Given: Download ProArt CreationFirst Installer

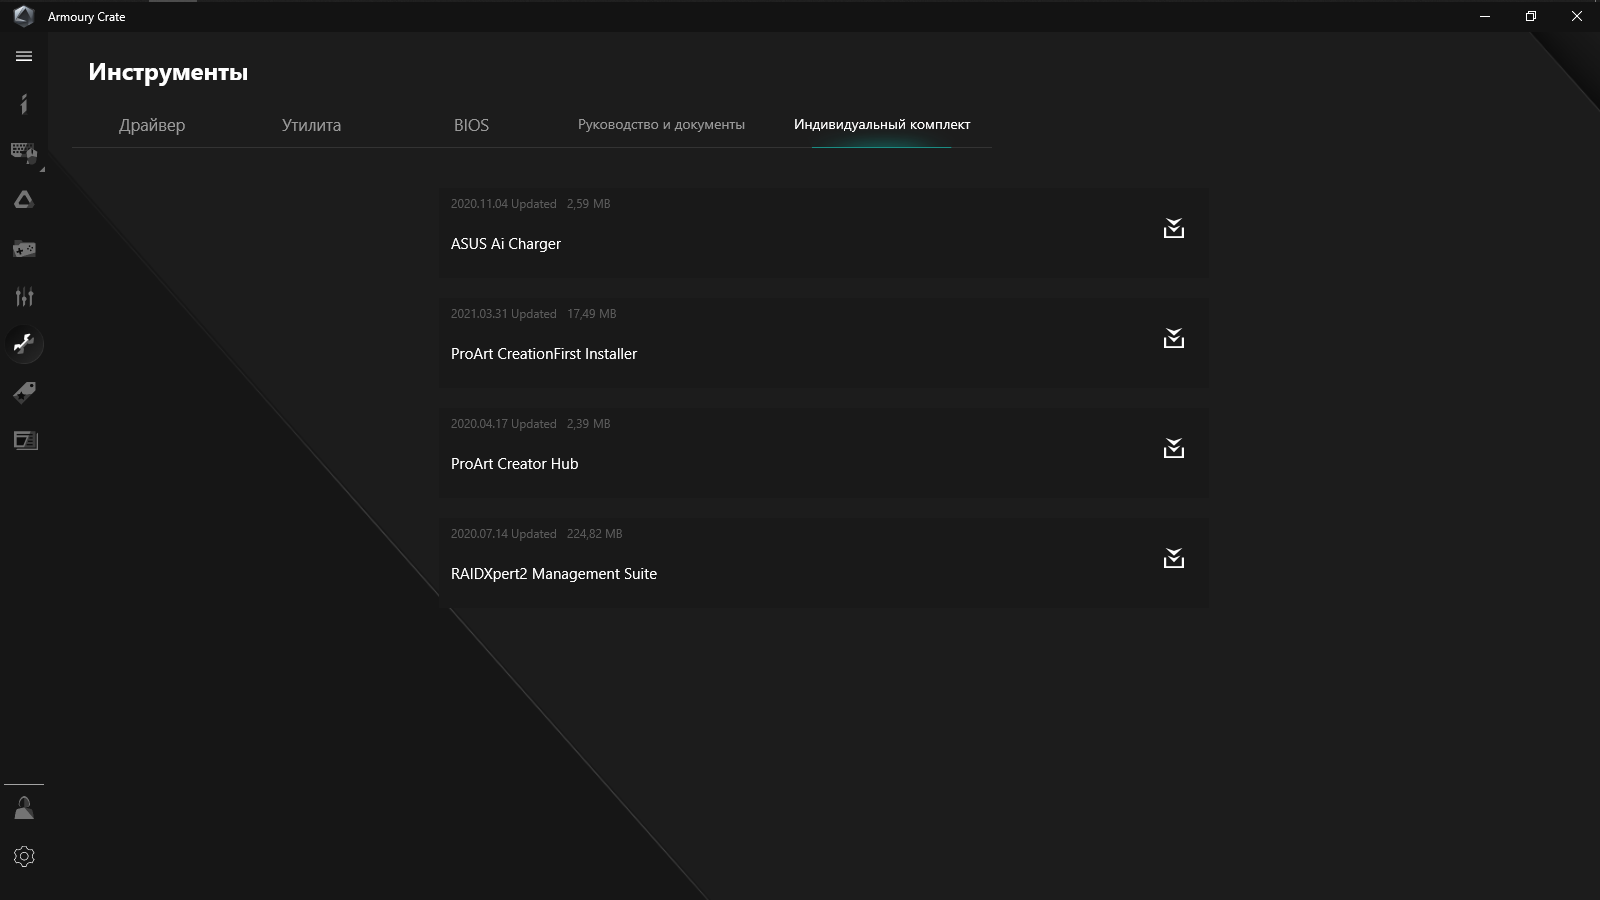Looking at the screenshot, I should (1174, 339).
